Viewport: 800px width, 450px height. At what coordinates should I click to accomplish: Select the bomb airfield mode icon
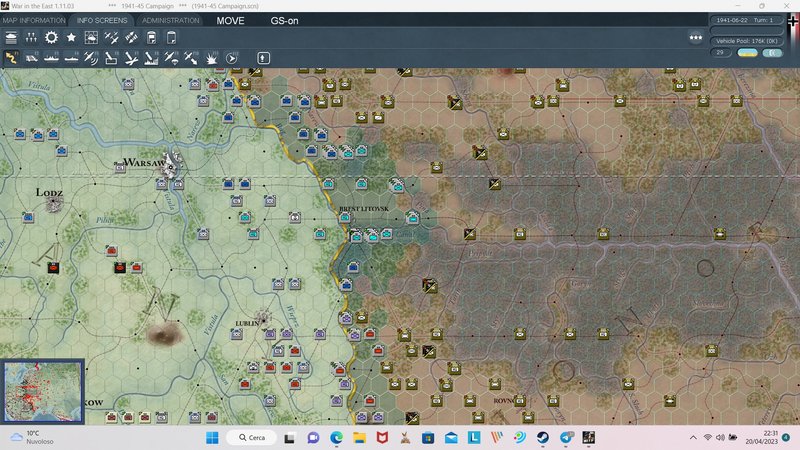tap(131, 58)
